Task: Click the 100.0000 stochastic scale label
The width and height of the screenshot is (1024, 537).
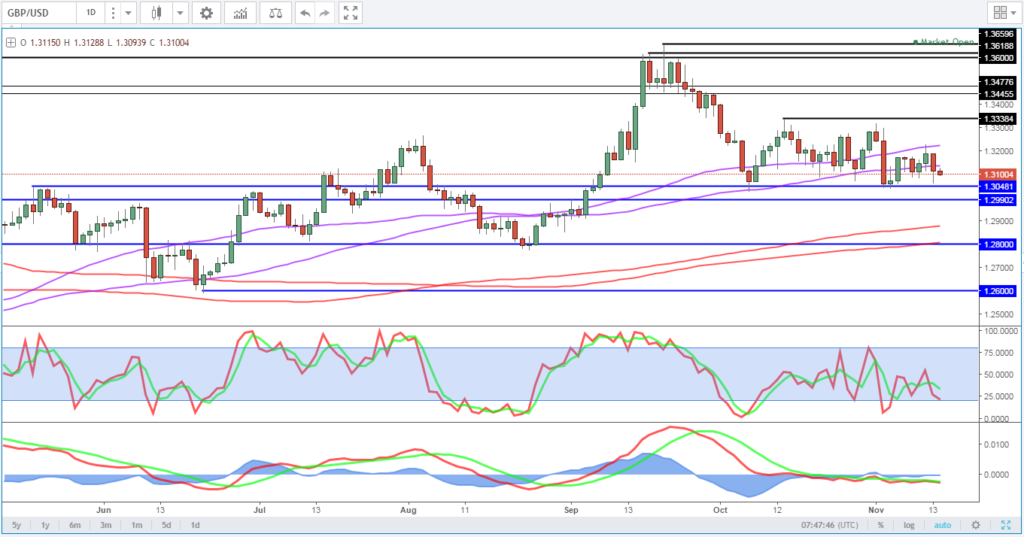Action: [x=1000, y=331]
